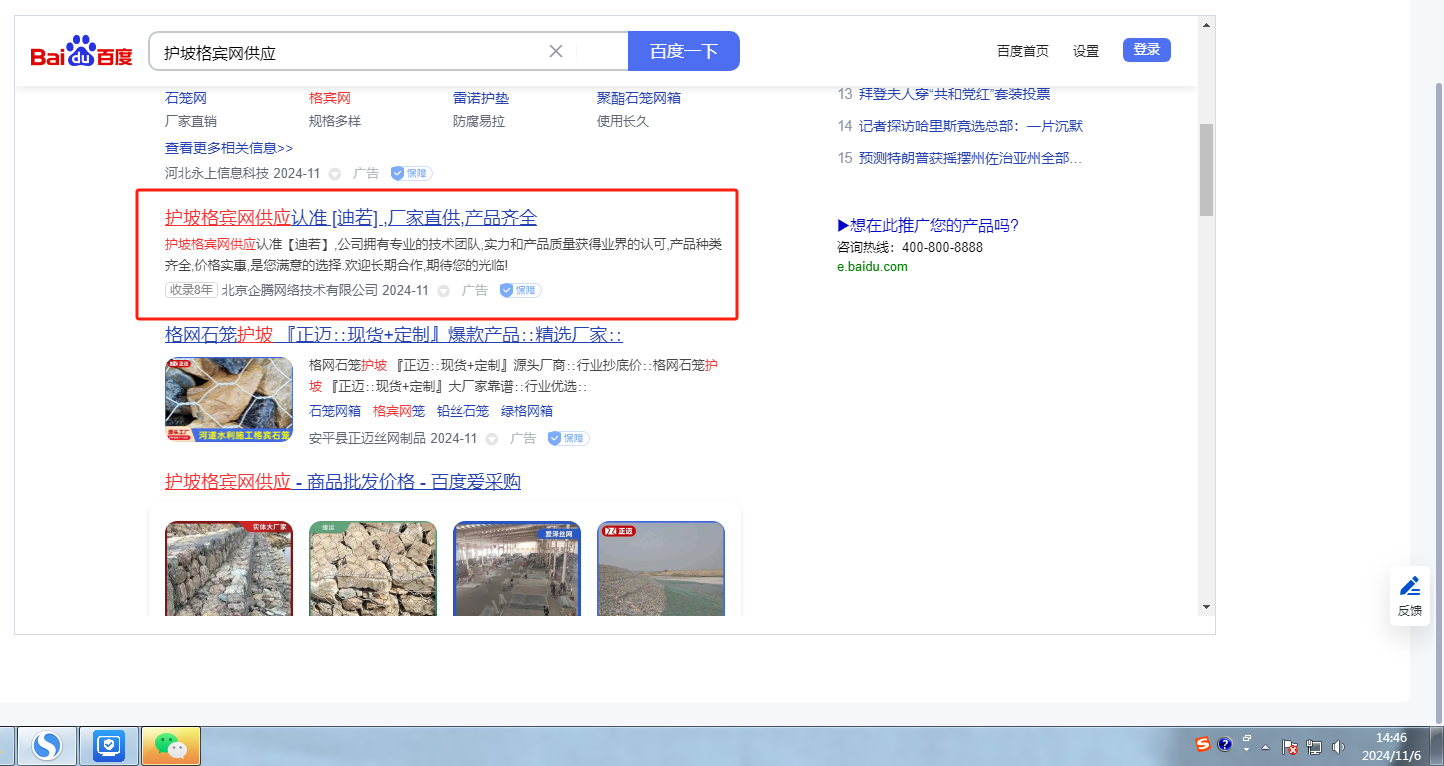Open result 格网石笼护坡『正迈::现货+定制』
This screenshot has height=766, width=1444.
pos(394,335)
